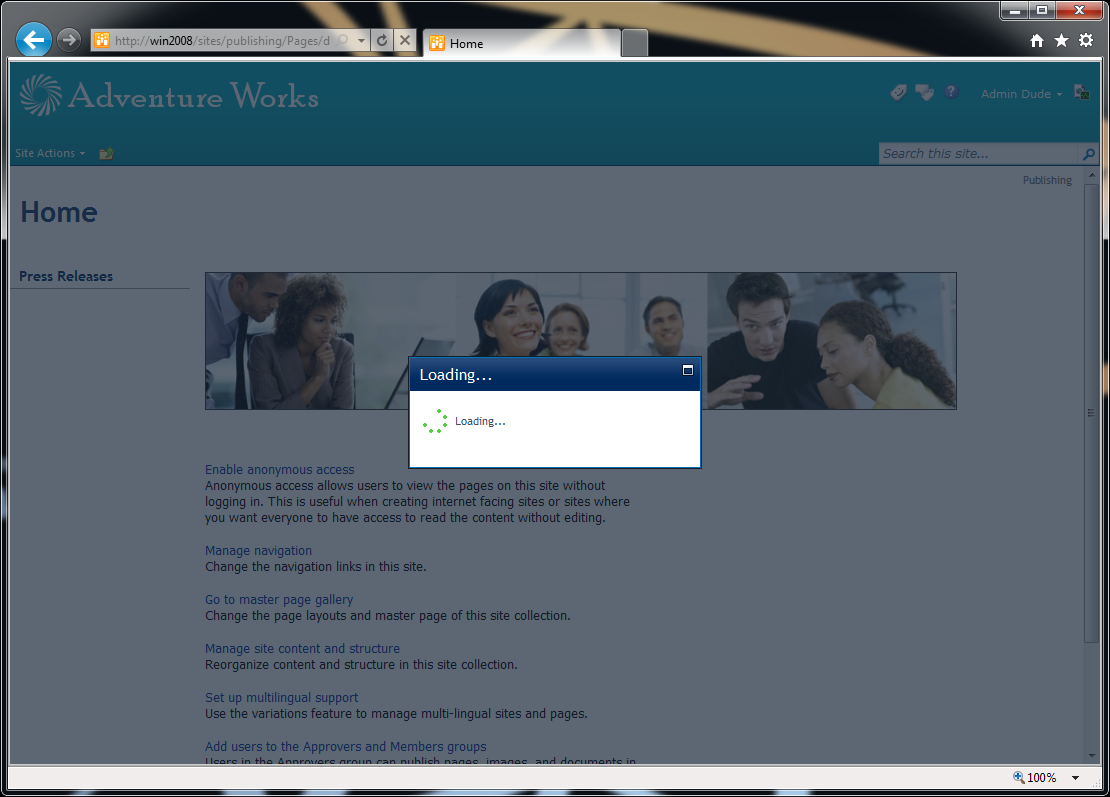Image resolution: width=1110 pixels, height=797 pixels.
Task: Open the Admin Dude user menu
Action: point(1021,94)
